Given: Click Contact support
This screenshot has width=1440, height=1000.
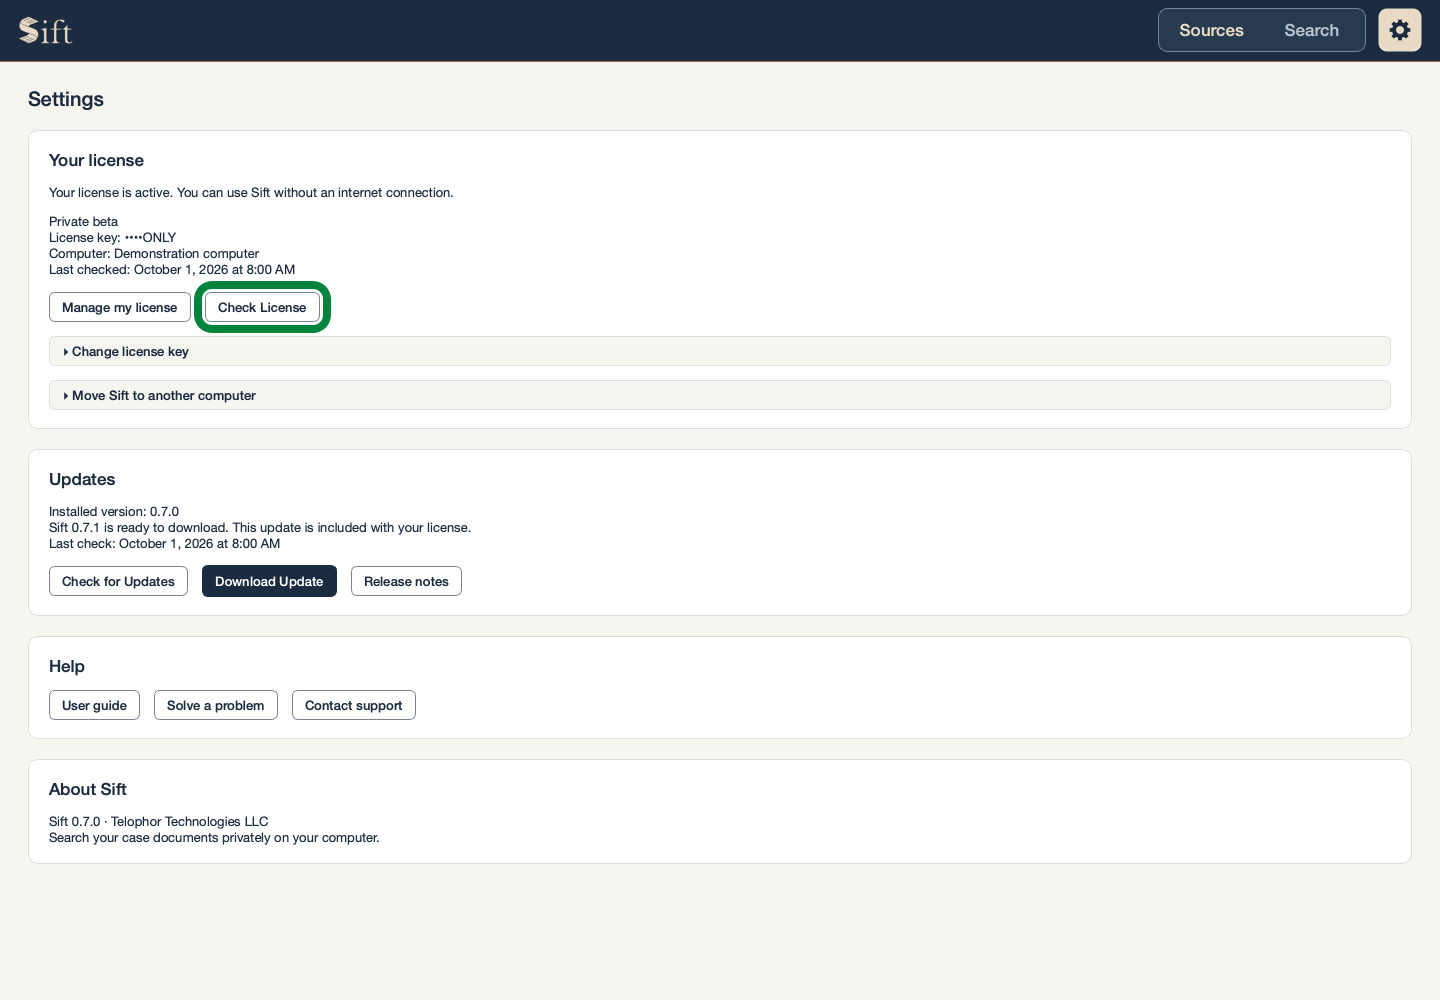Looking at the screenshot, I should point(354,705).
